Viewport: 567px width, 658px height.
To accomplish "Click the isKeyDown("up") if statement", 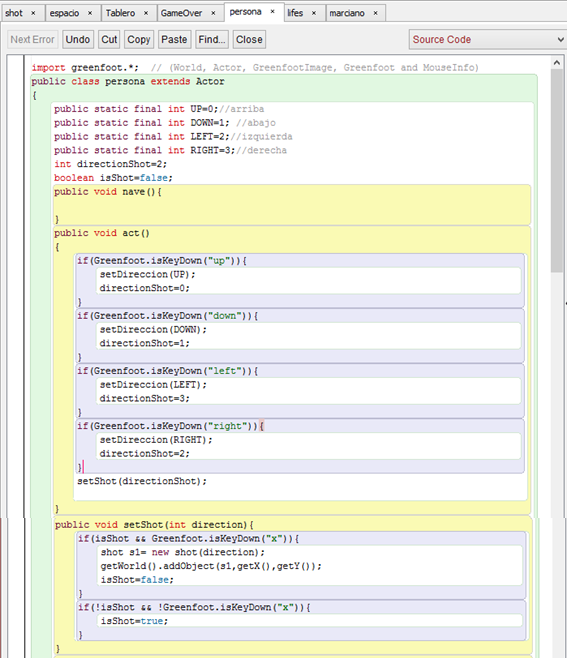I will click(x=162, y=261).
